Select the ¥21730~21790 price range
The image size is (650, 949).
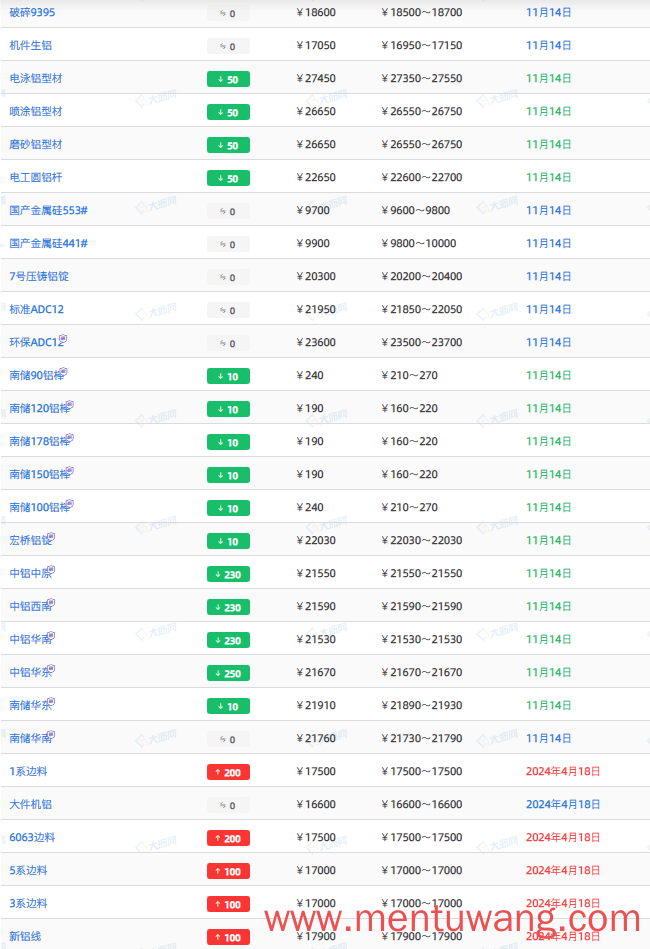[422, 738]
